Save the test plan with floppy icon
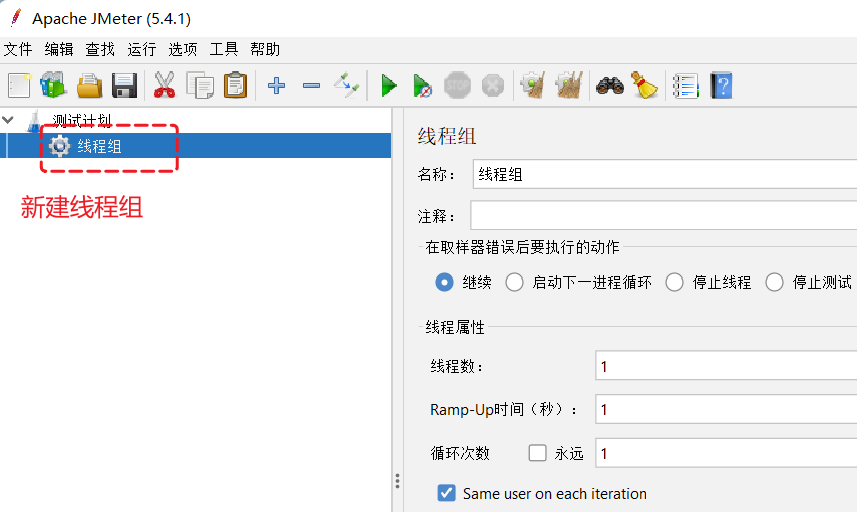Image resolution: width=857 pixels, height=512 pixels. tap(125, 86)
